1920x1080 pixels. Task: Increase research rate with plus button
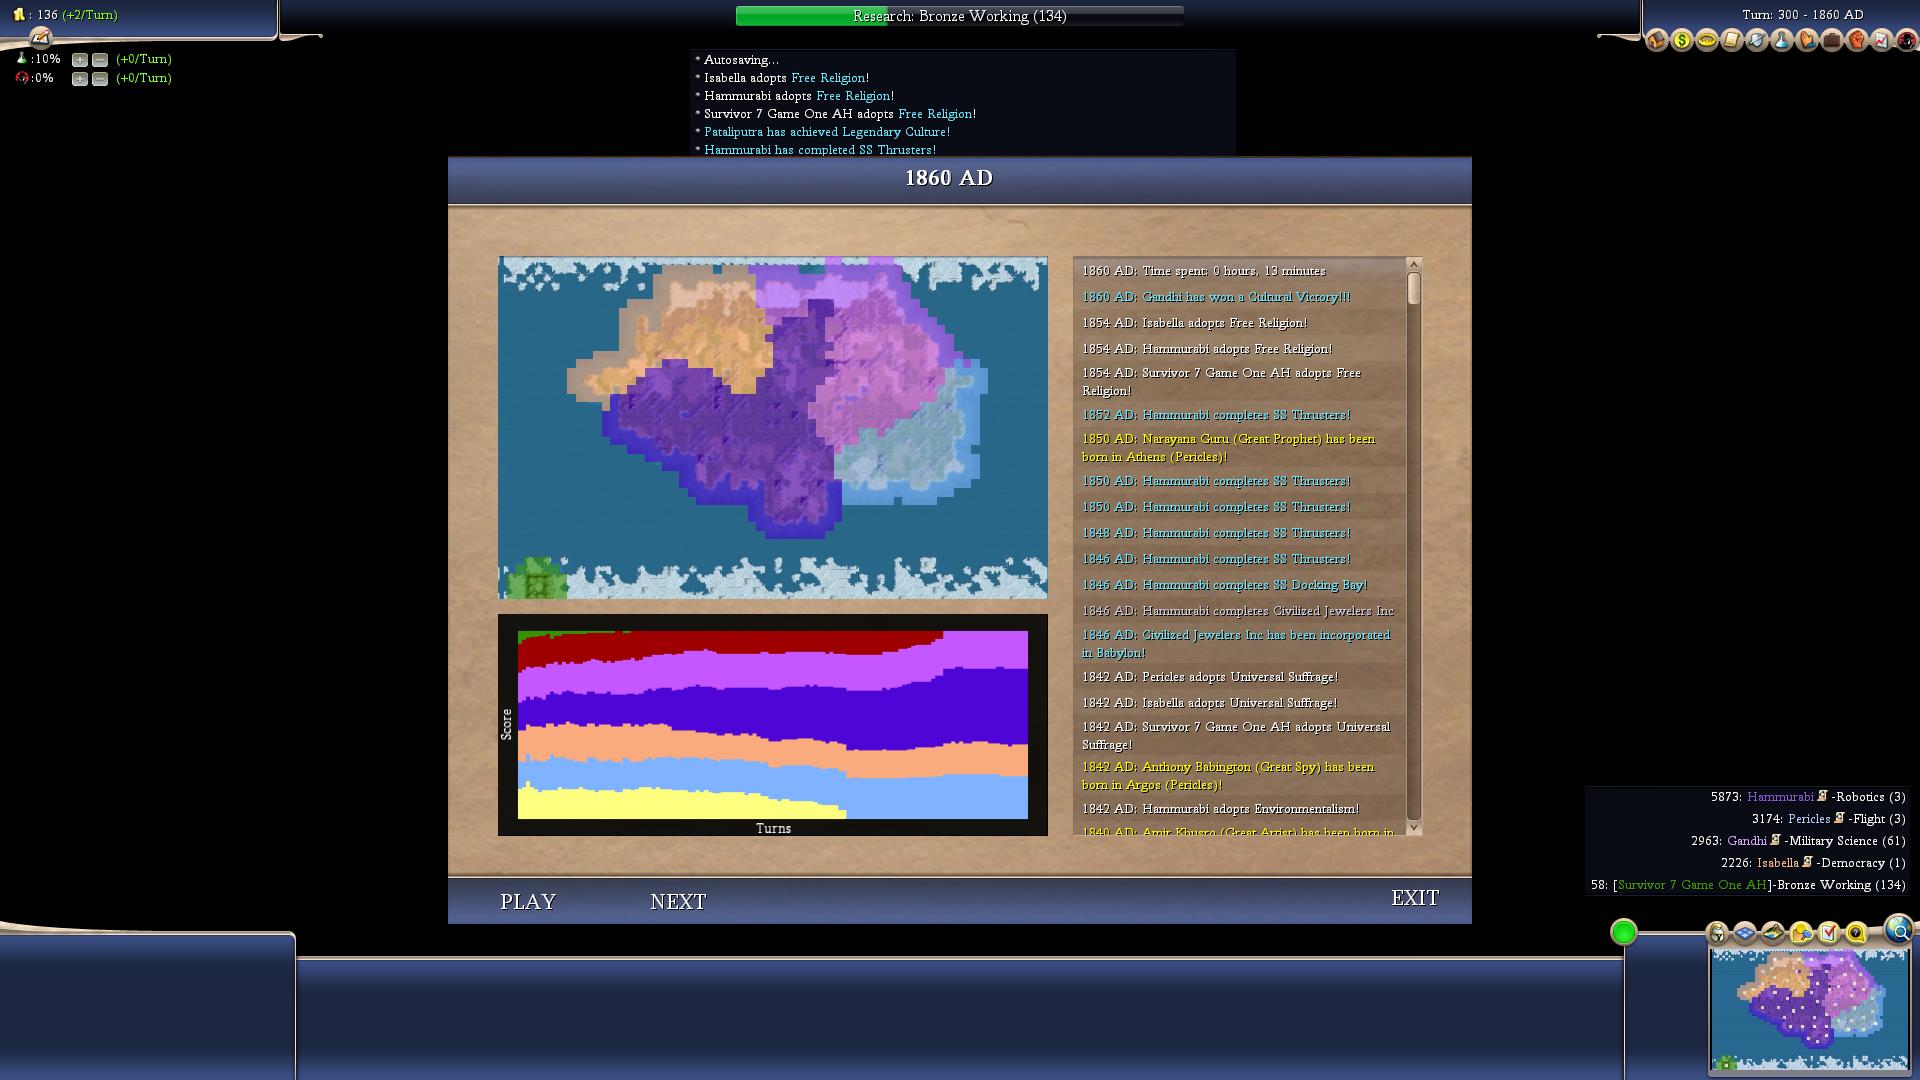click(80, 60)
